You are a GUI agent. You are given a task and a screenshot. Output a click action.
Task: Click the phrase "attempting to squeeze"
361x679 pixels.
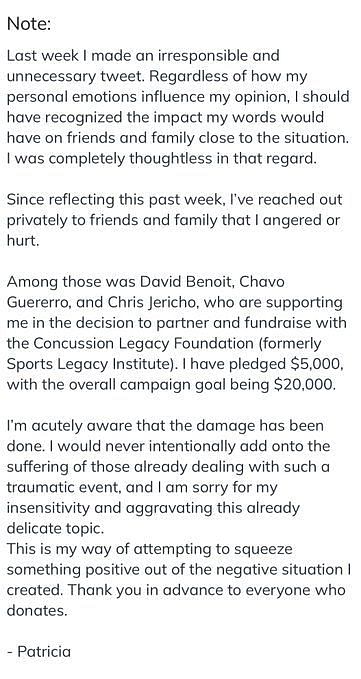coord(213,550)
